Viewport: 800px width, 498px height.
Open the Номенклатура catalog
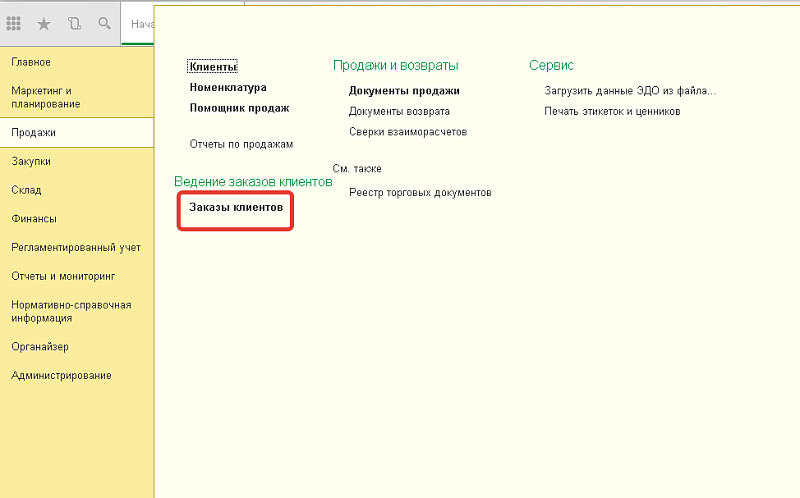(228, 87)
